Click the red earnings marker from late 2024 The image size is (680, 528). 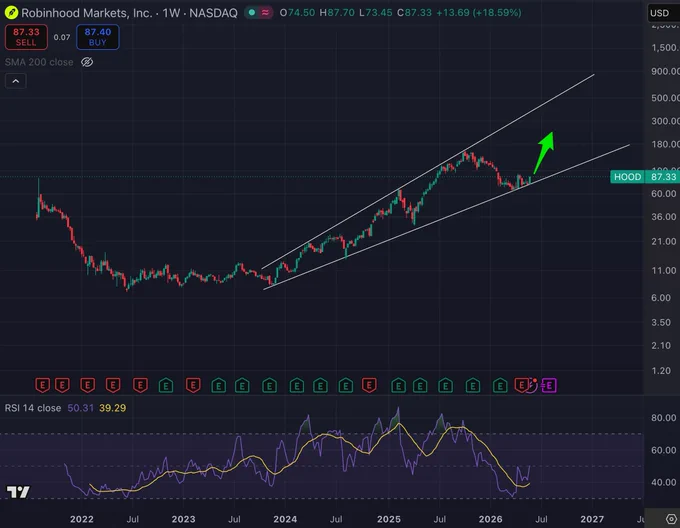click(369, 385)
